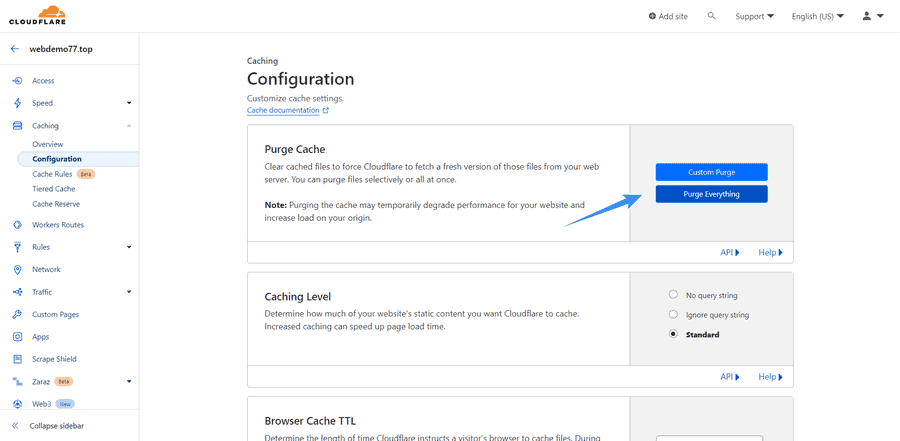The width and height of the screenshot is (900, 441).
Task: Open Cache Rules in the sidebar
Action: pyautogui.click(x=52, y=174)
